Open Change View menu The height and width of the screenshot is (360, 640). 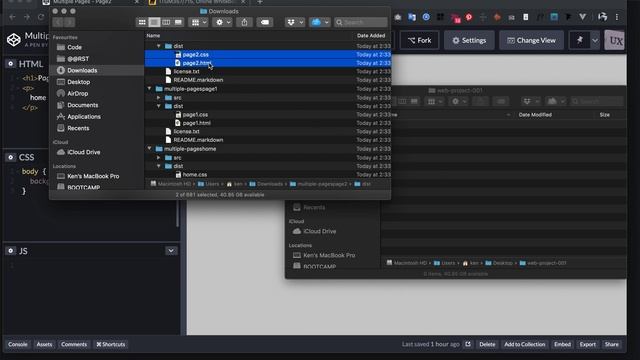(x=531, y=40)
